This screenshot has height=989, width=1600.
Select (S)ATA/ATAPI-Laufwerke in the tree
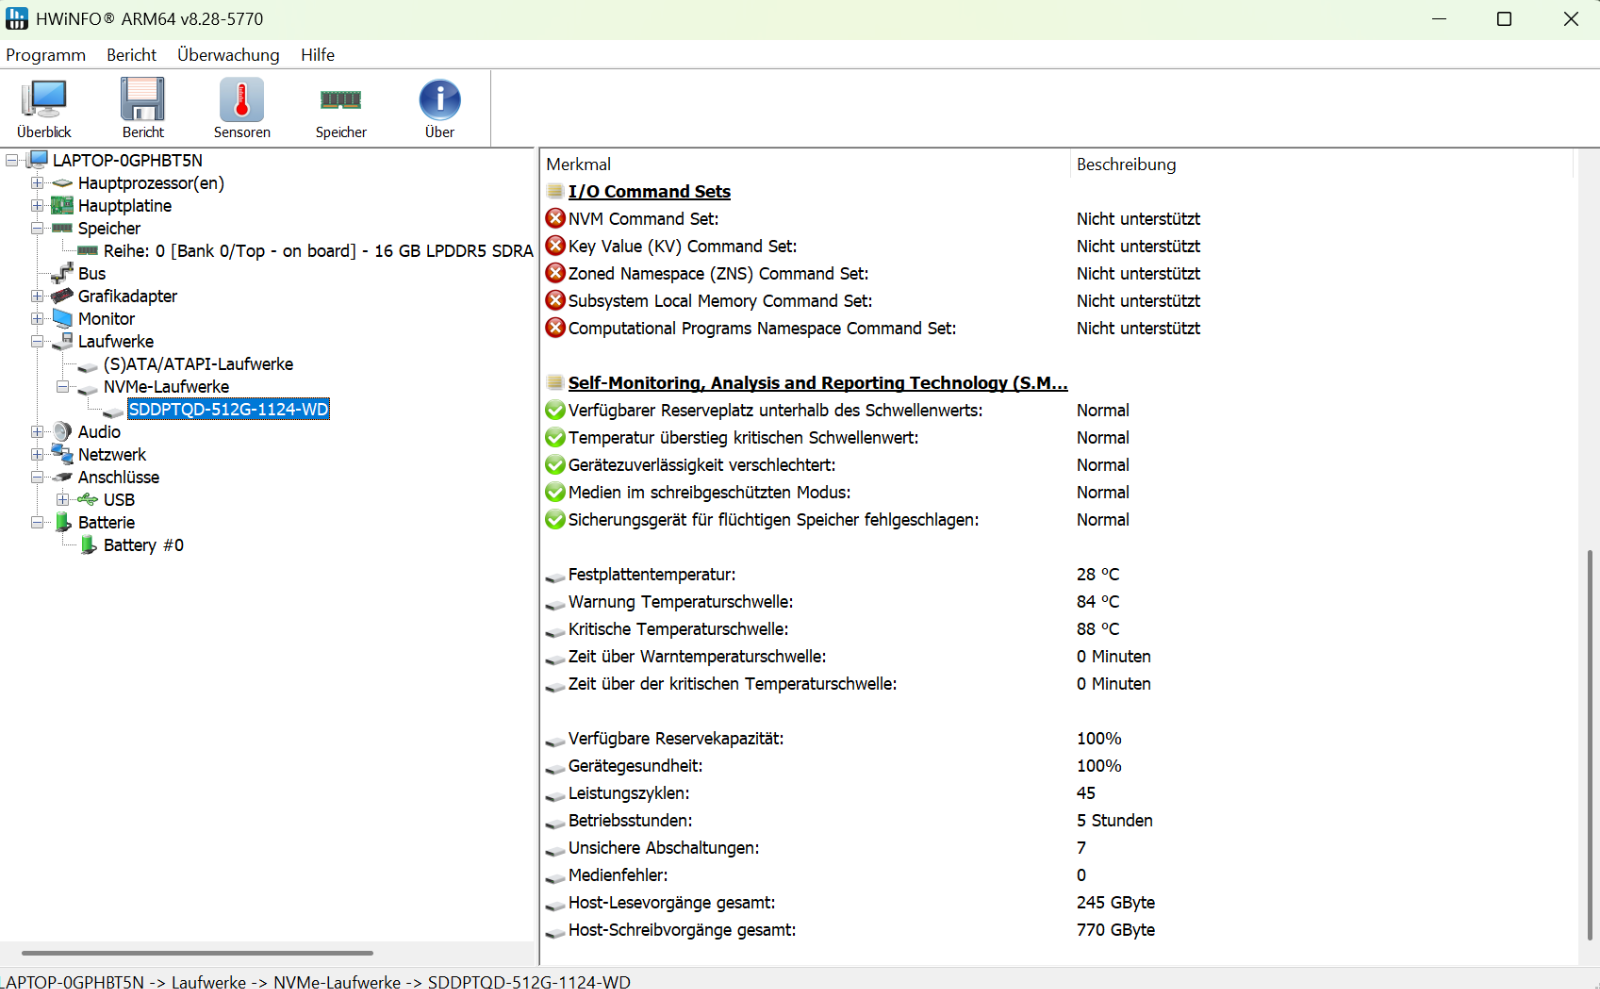click(x=198, y=364)
